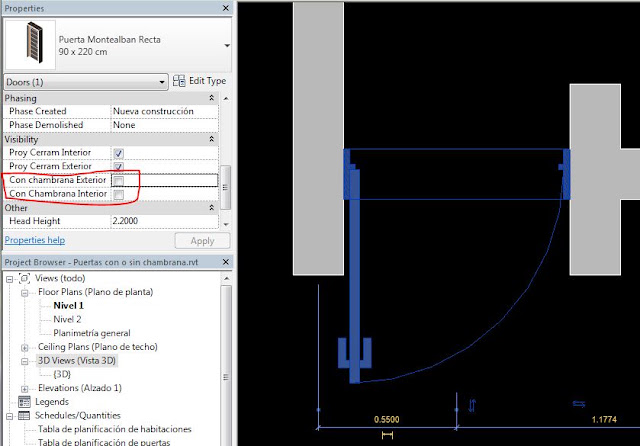
Task: Open the Properties help link
Action: pos(35,240)
